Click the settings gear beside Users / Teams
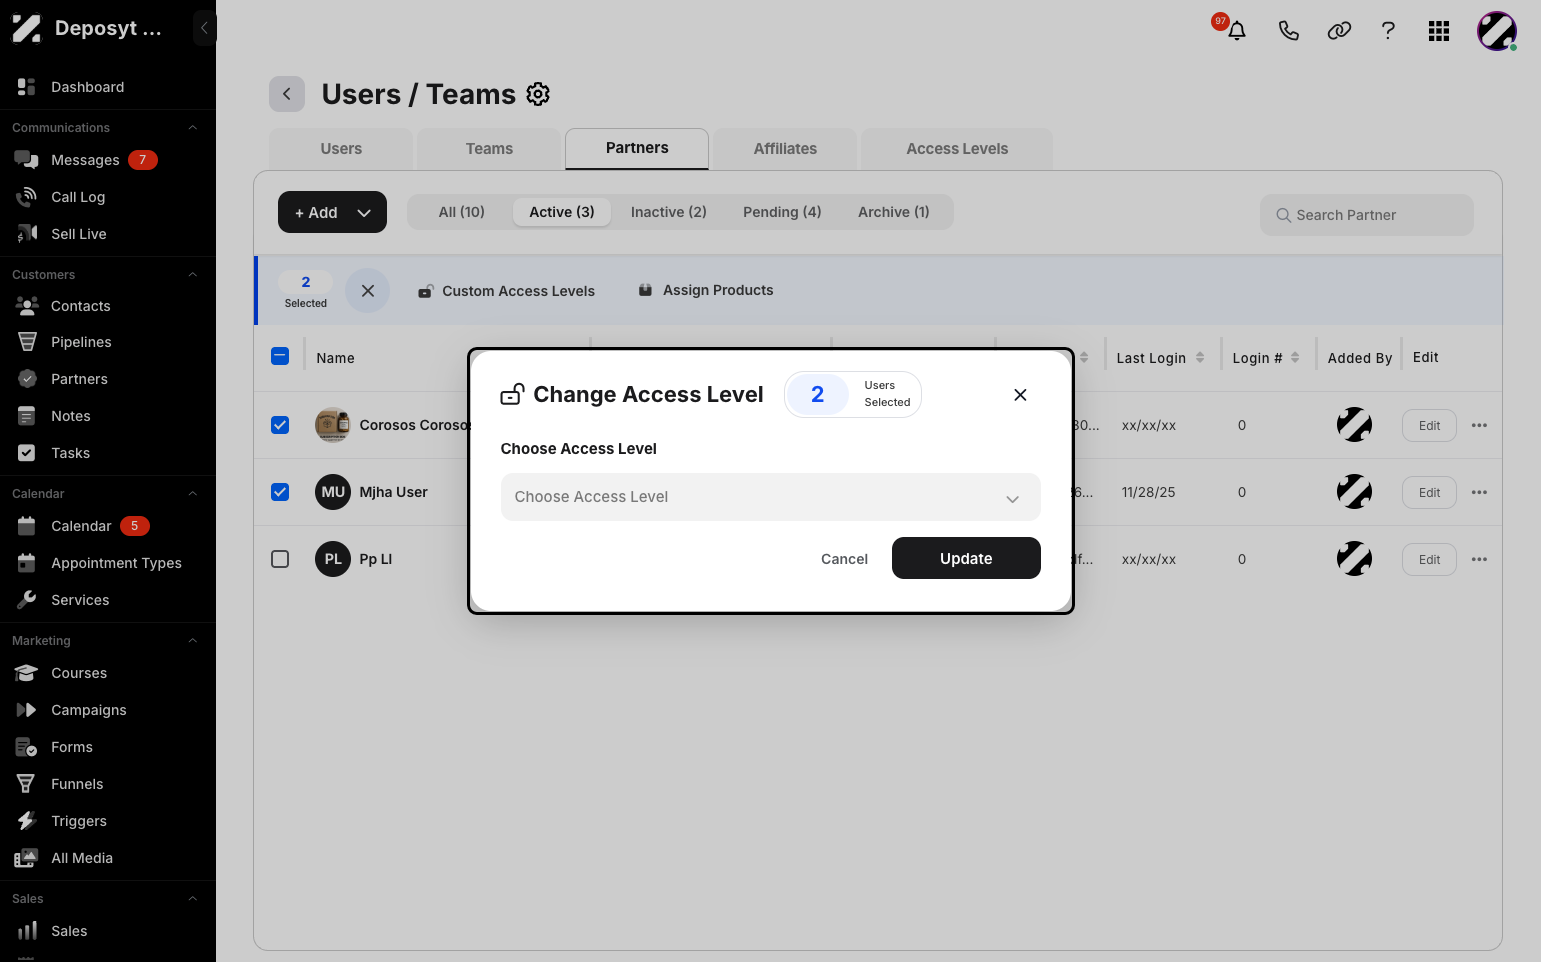Screen dimensions: 1541x962 538,94
